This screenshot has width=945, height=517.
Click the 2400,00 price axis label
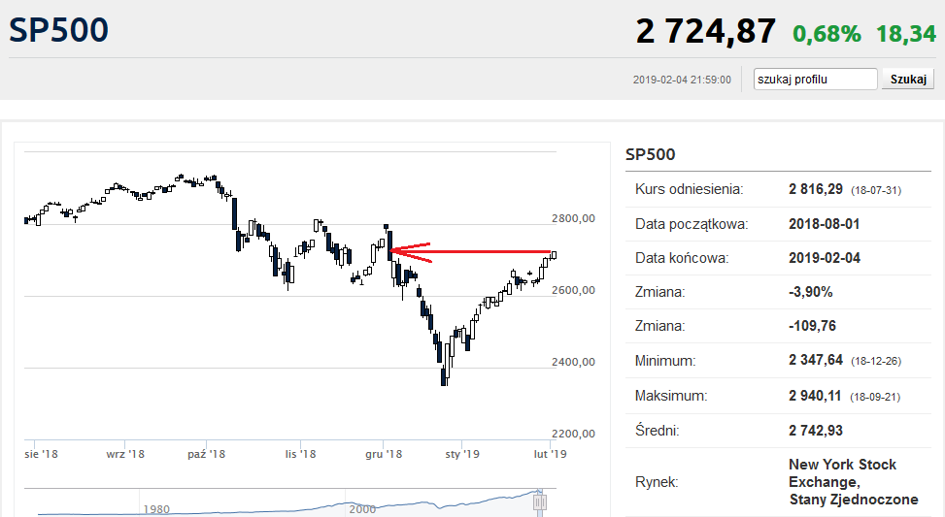click(x=573, y=362)
